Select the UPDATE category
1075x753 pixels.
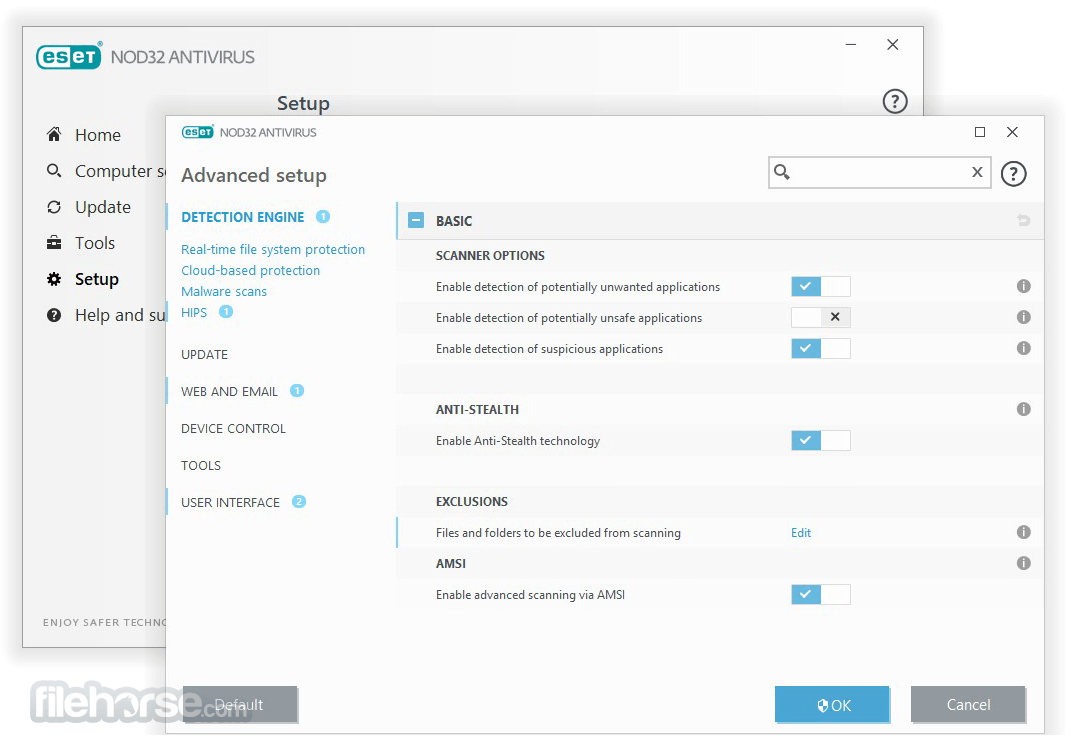(204, 355)
